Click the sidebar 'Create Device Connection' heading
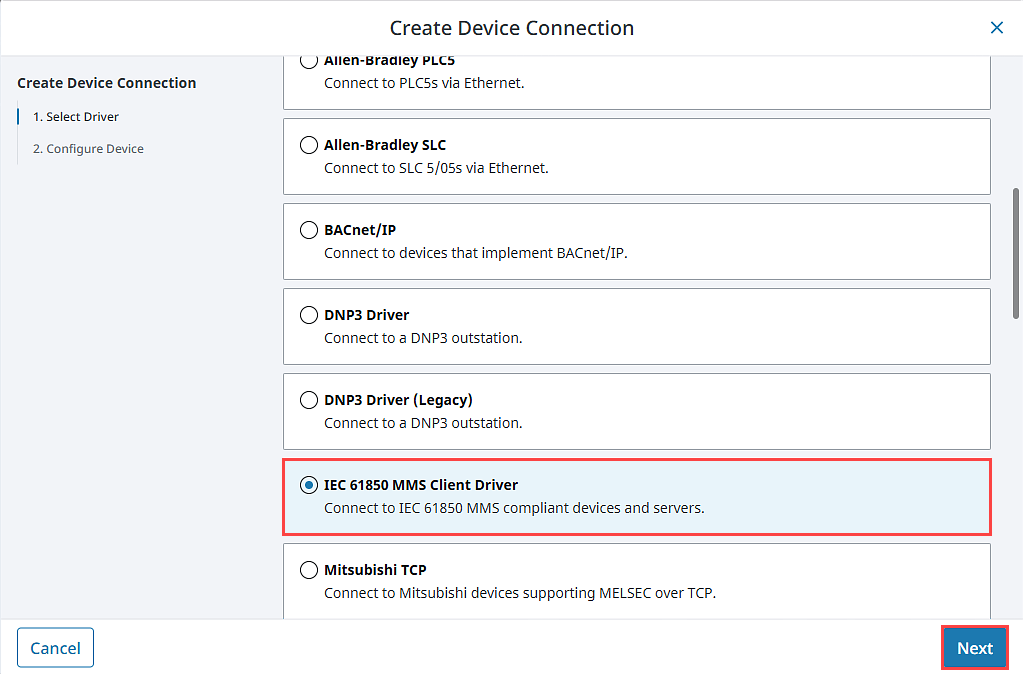 click(x=106, y=83)
